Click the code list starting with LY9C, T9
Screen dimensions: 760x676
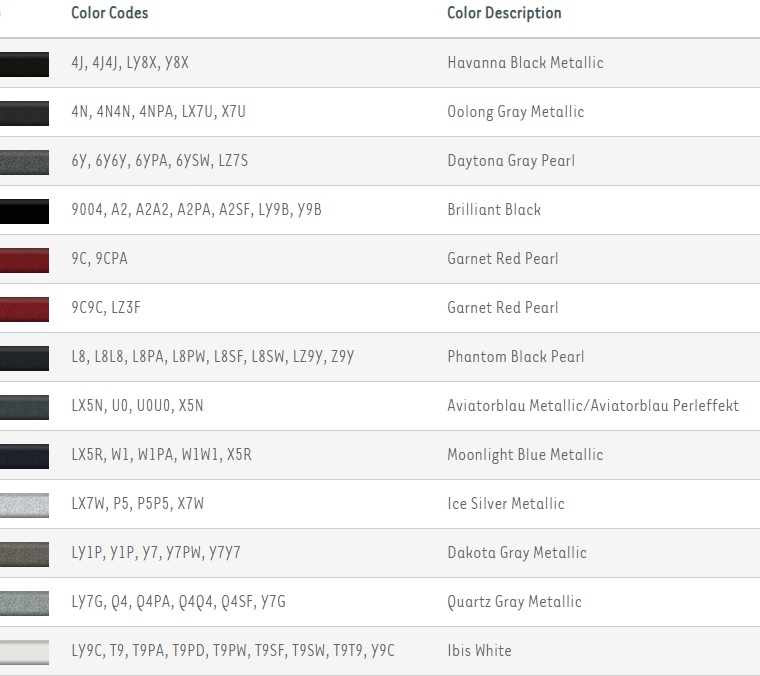pos(233,651)
